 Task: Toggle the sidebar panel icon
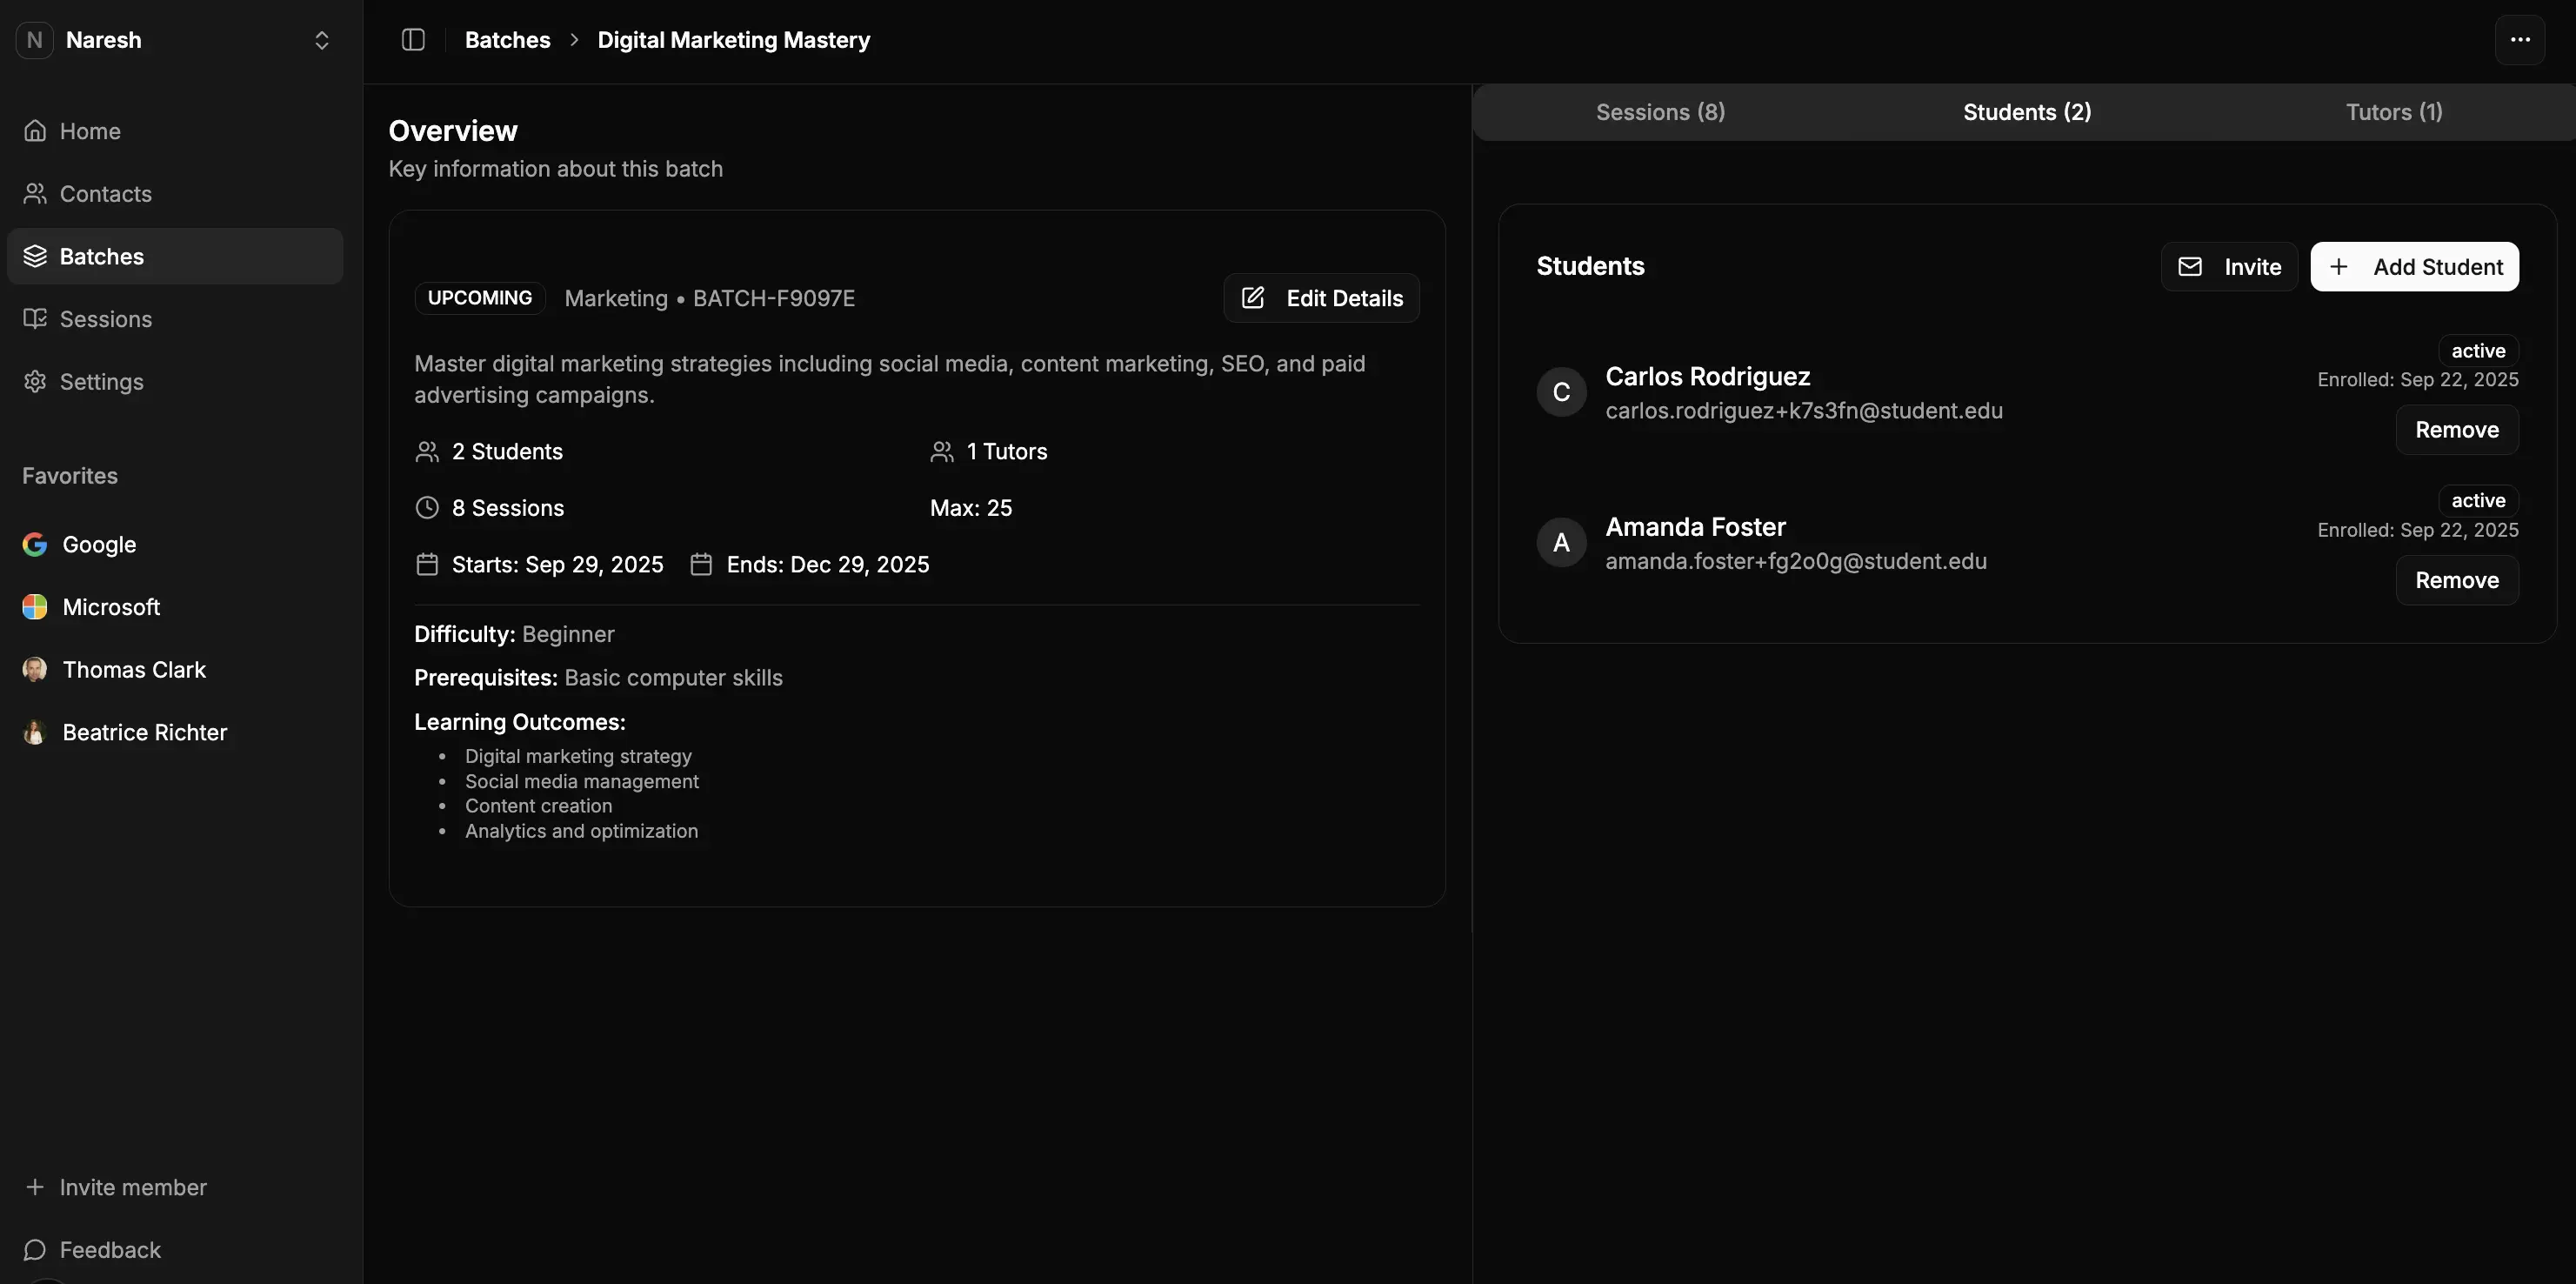click(413, 40)
